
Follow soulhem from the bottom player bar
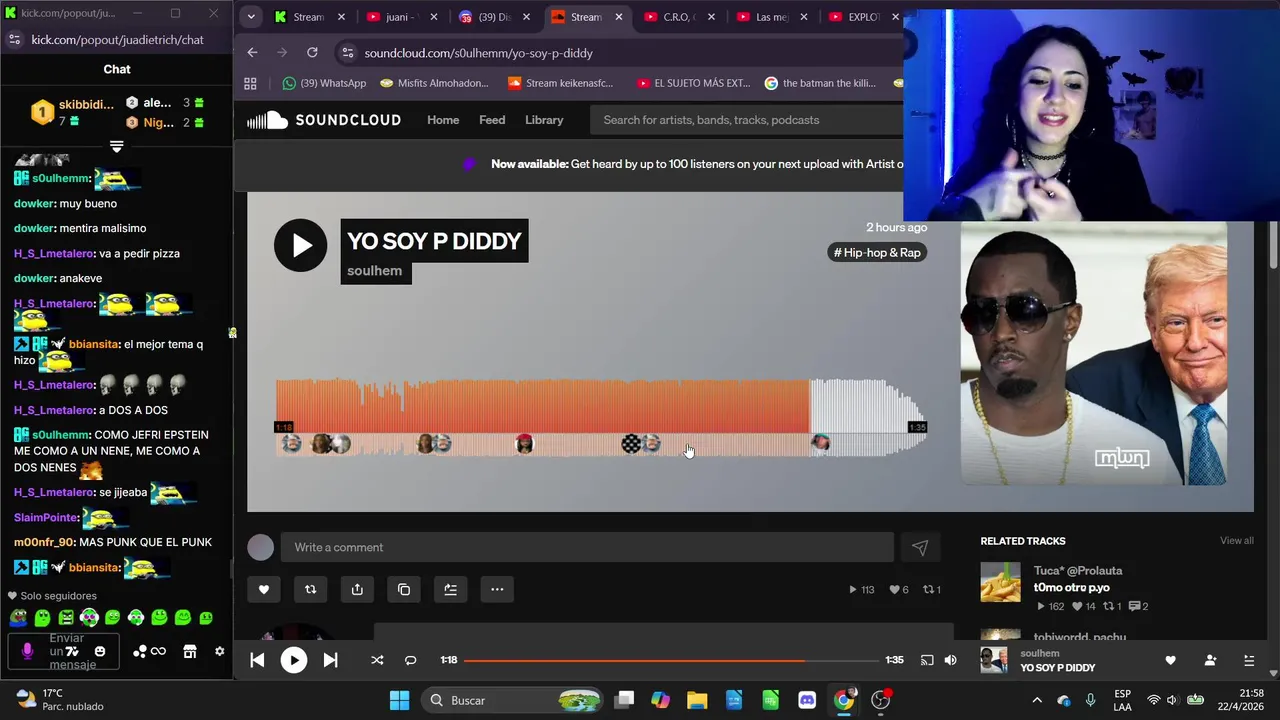[1210, 660]
